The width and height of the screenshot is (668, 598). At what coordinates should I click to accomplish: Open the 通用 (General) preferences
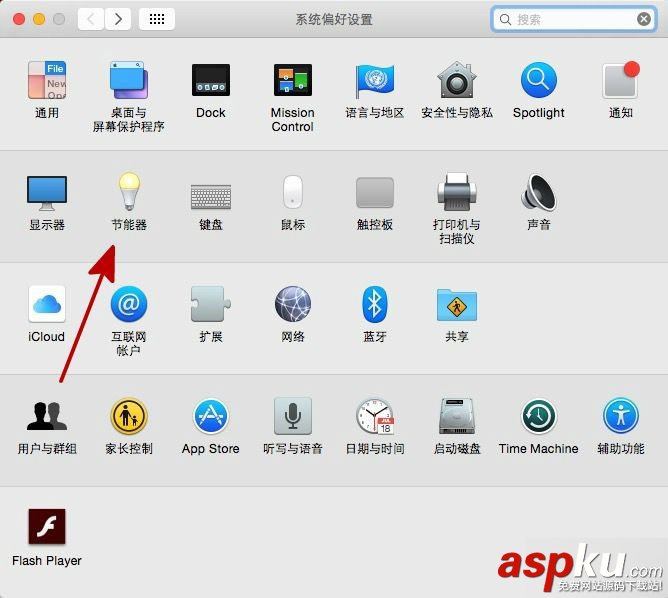point(47,80)
